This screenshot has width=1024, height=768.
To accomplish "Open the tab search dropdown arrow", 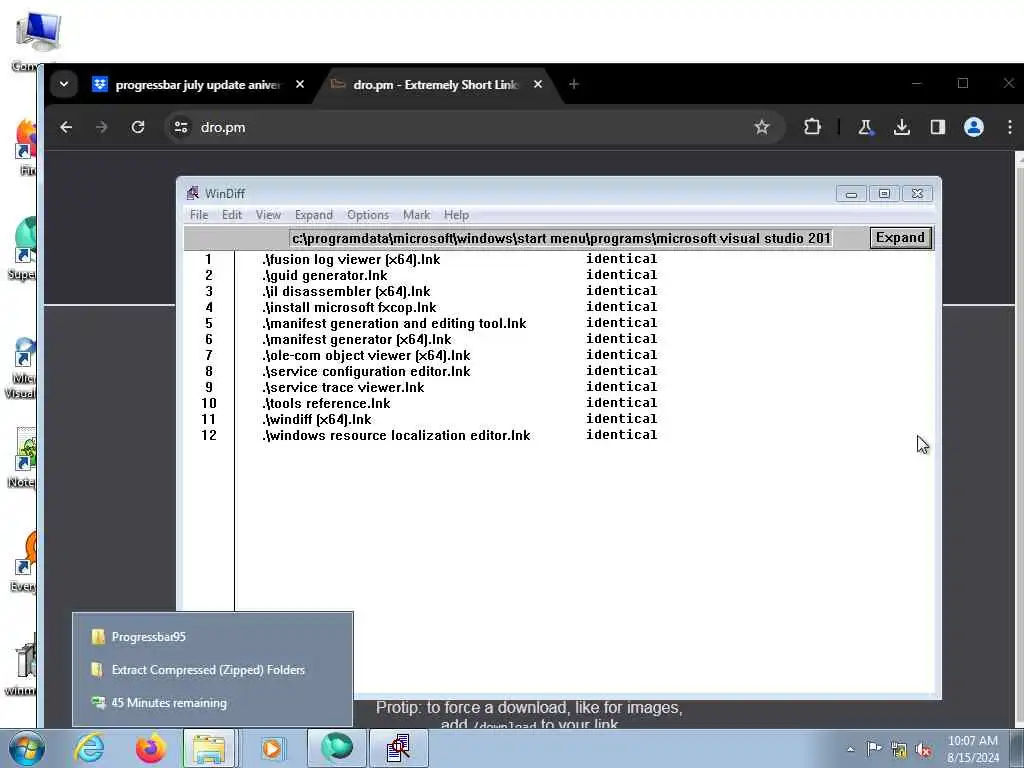I will [x=64, y=84].
